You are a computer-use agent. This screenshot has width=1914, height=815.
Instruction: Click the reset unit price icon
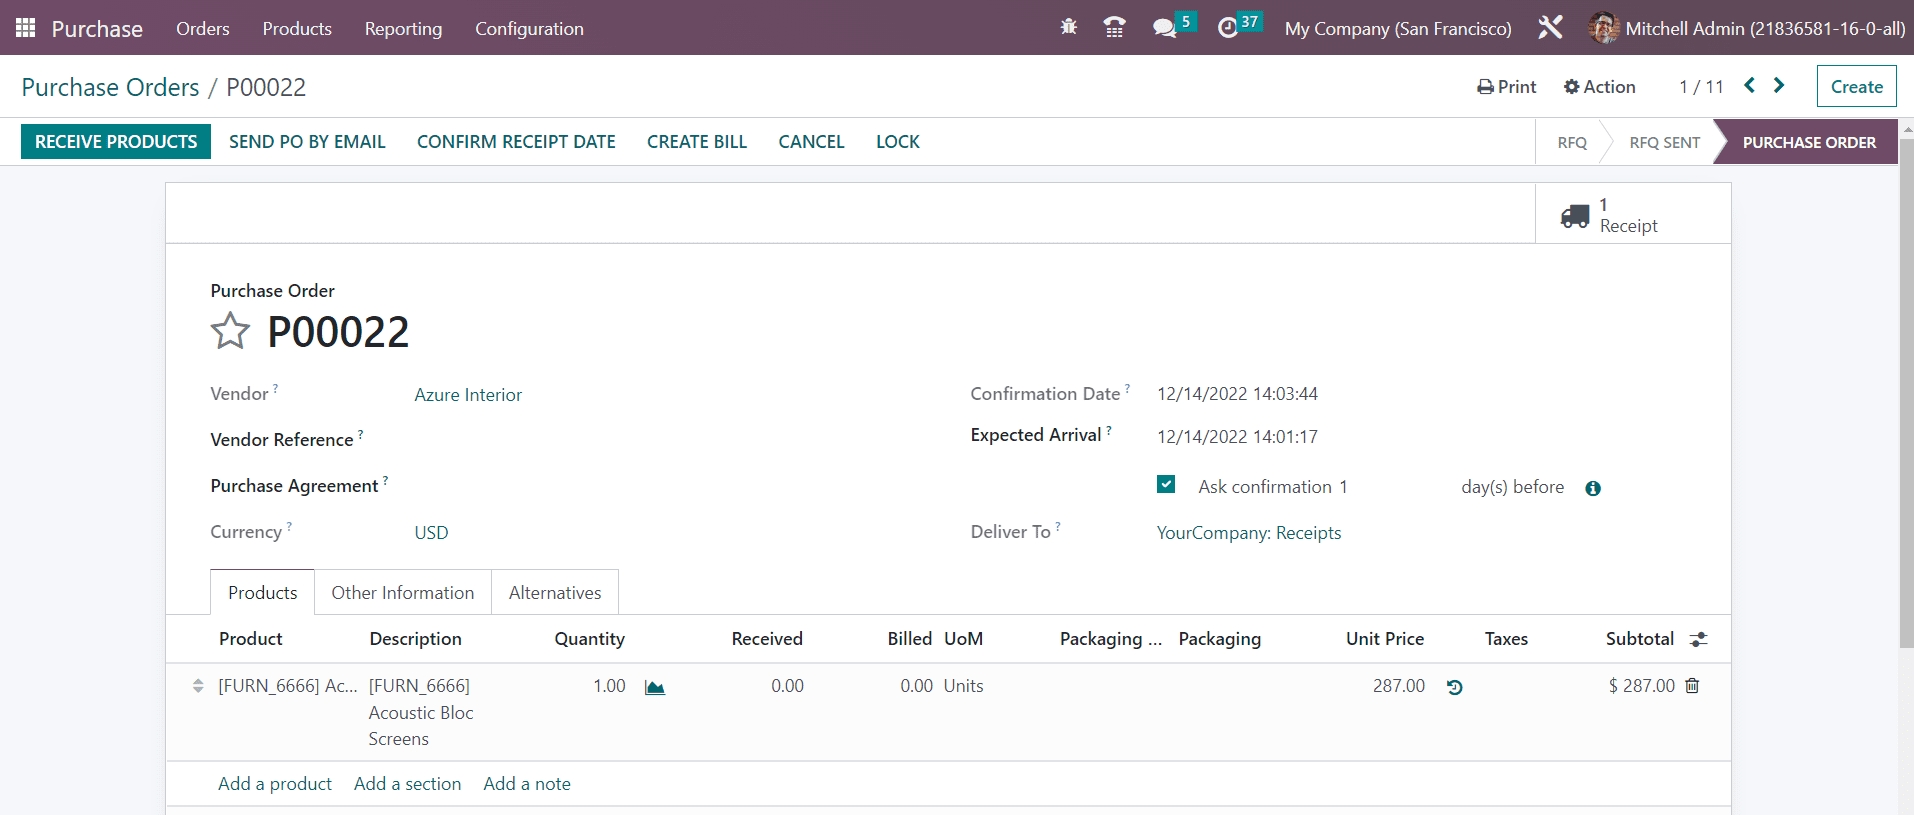[1455, 687]
